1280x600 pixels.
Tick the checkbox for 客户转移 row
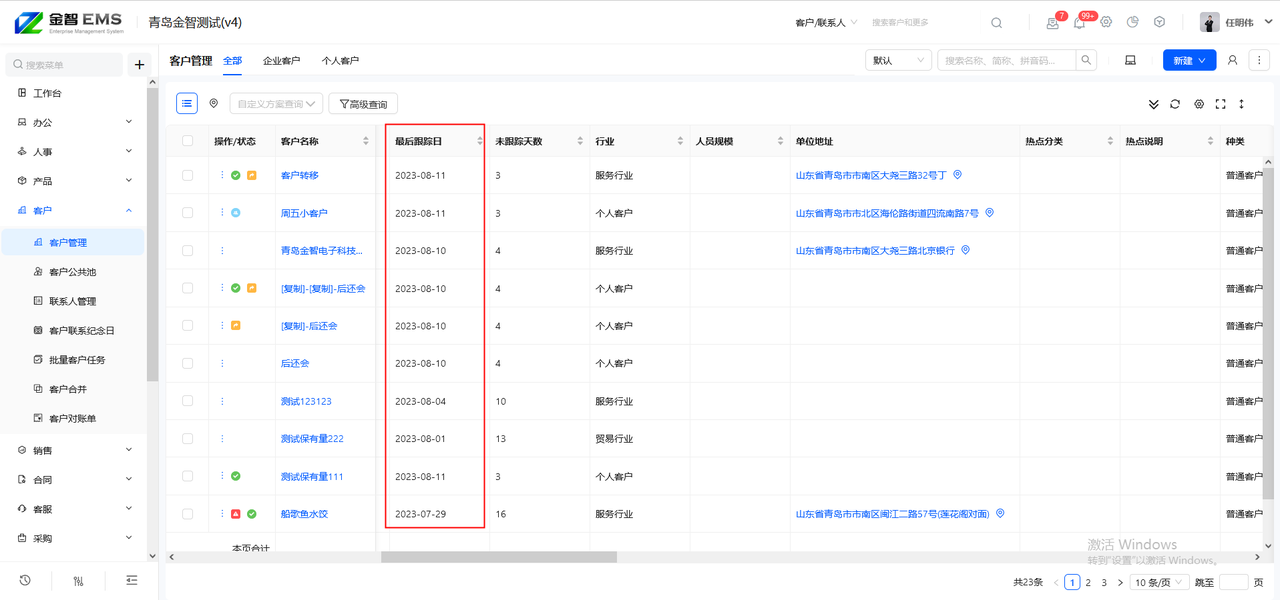pyautogui.click(x=188, y=175)
